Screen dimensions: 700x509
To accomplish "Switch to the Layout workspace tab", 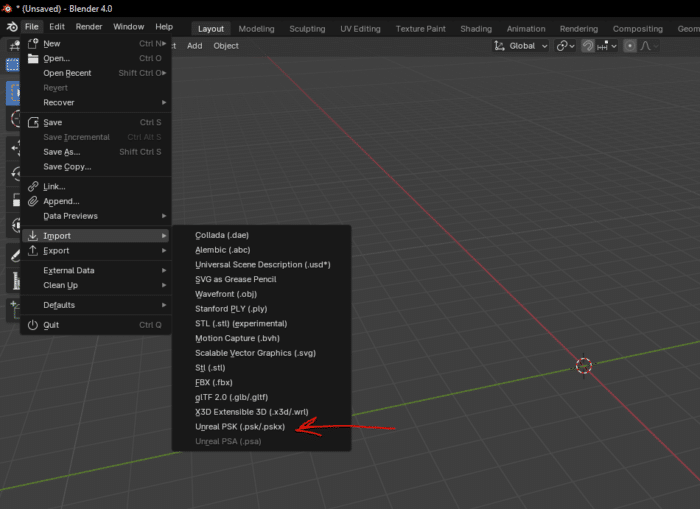I will [x=211, y=29].
